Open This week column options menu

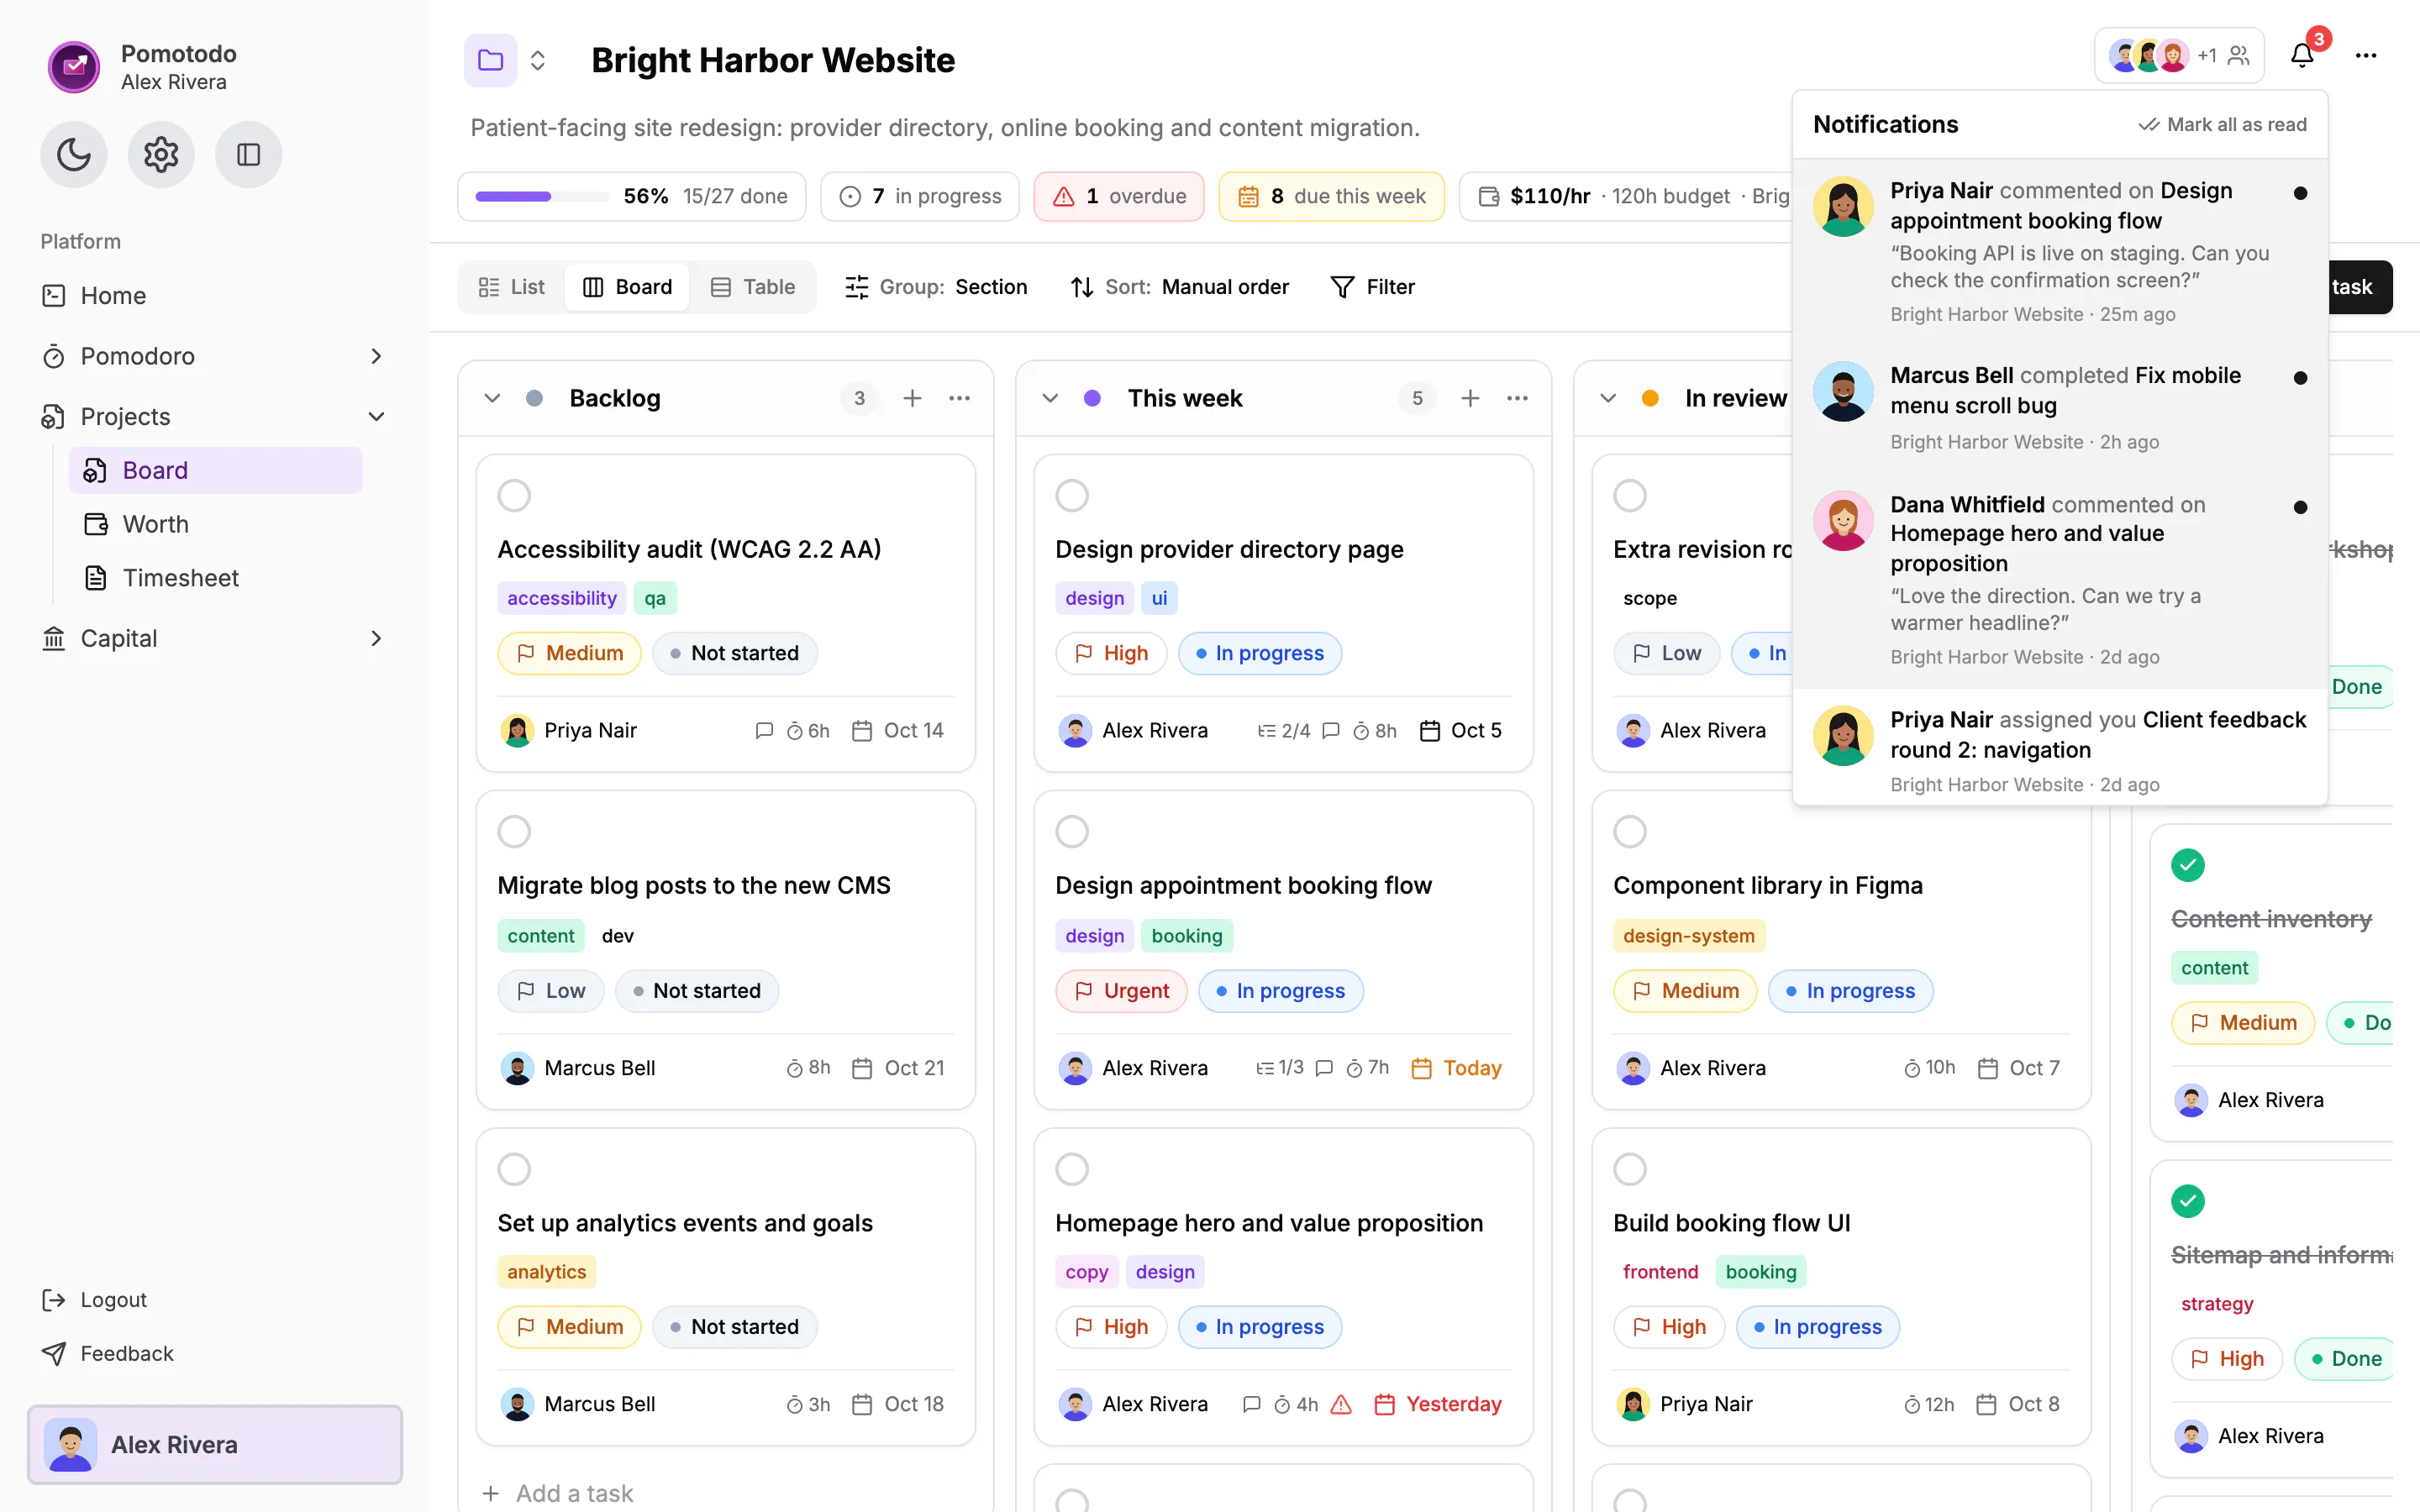pyautogui.click(x=1517, y=398)
